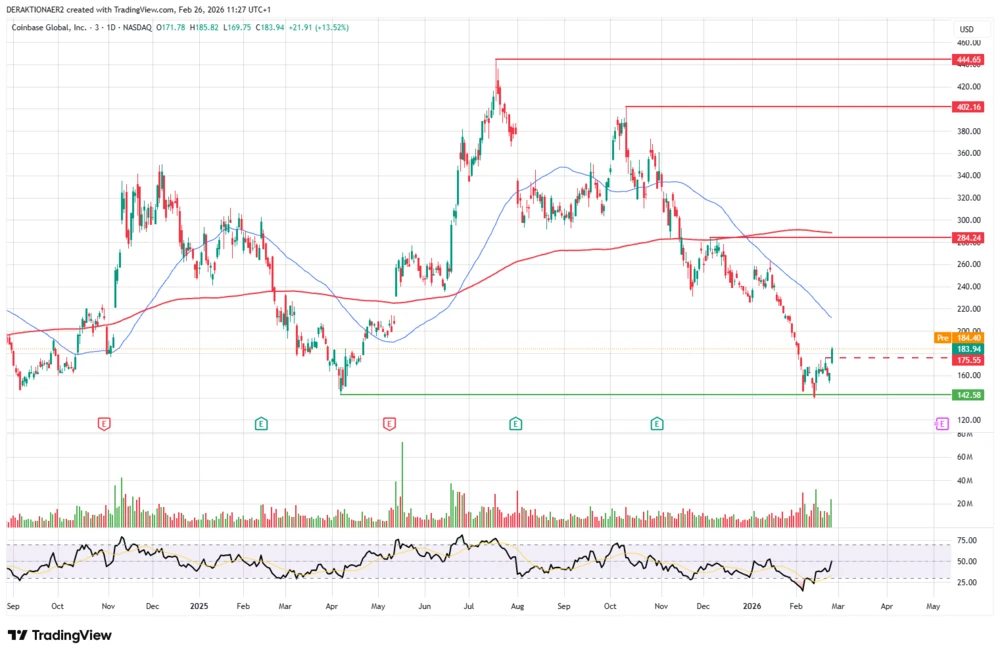Select the NASDAQ exchange label in legend
The image size is (1000, 655).
(x=139, y=29)
